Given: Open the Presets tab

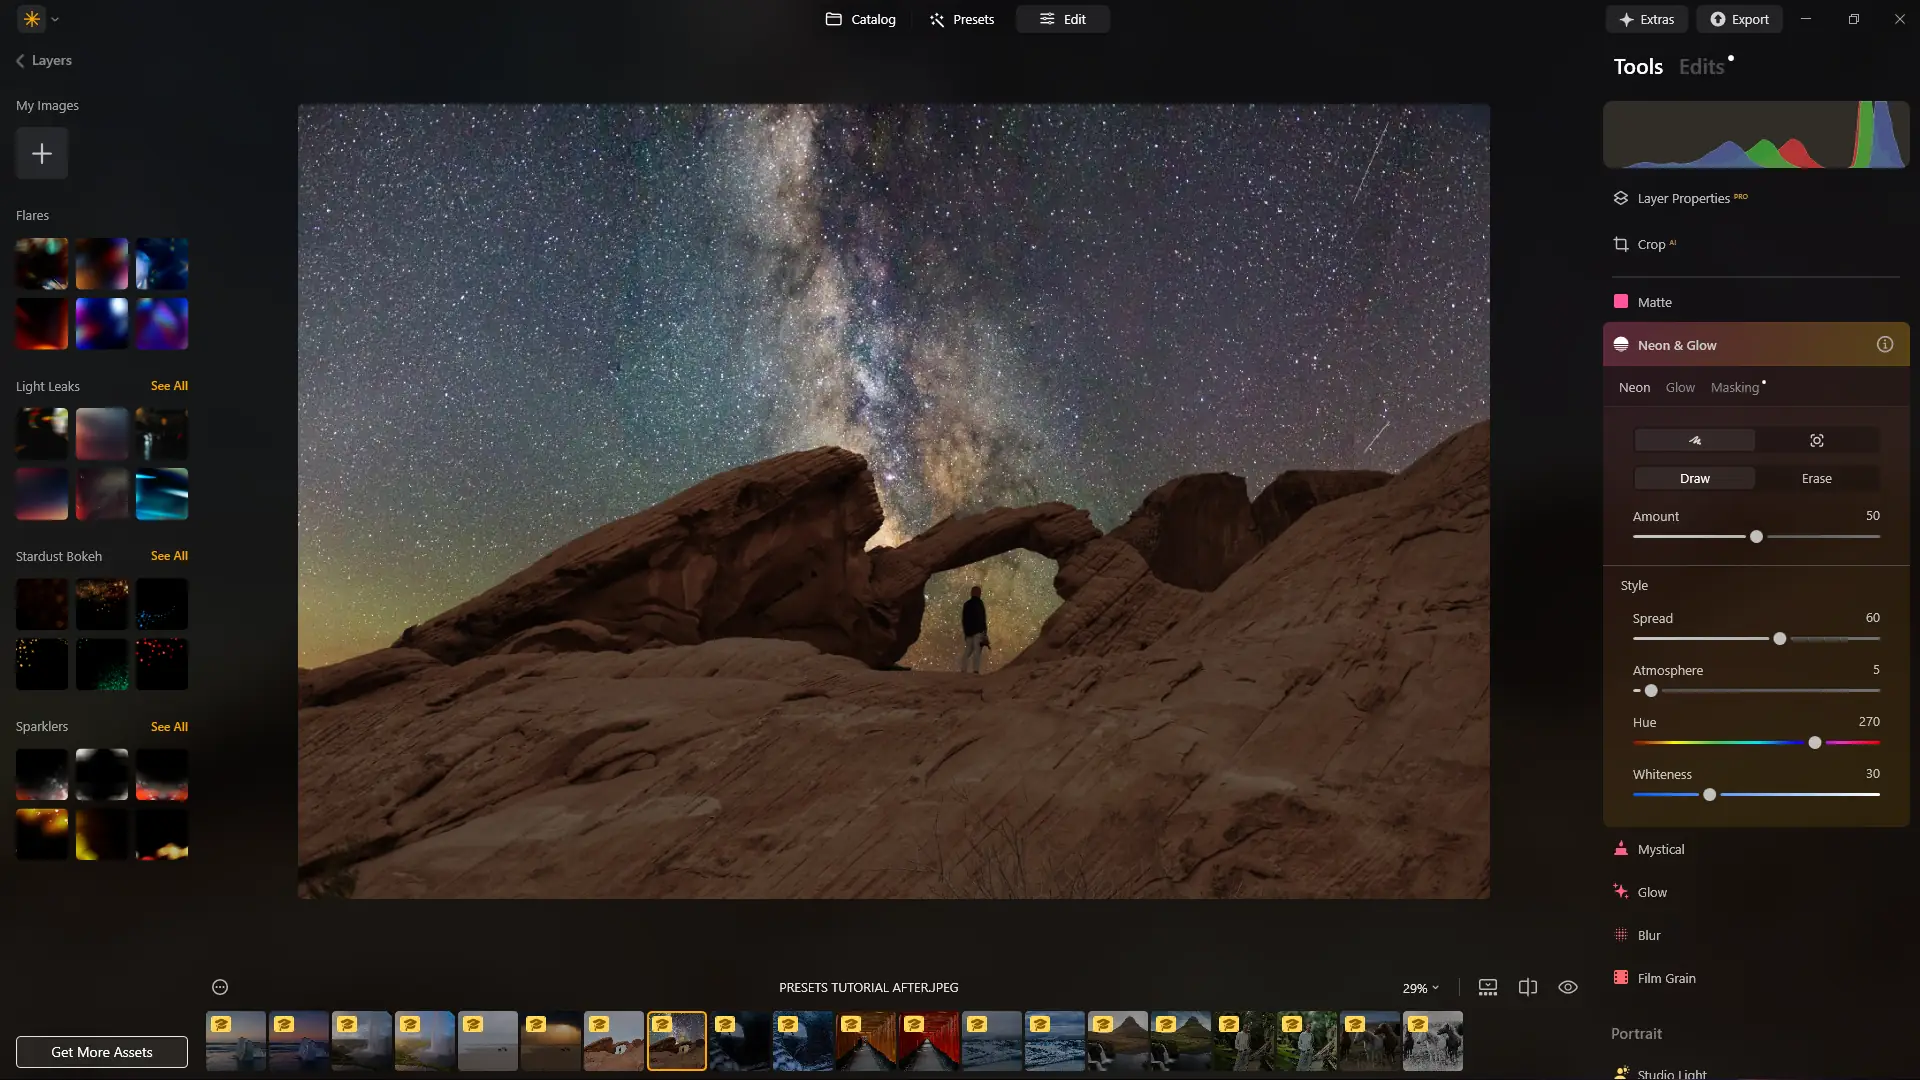Looking at the screenshot, I should (x=961, y=19).
